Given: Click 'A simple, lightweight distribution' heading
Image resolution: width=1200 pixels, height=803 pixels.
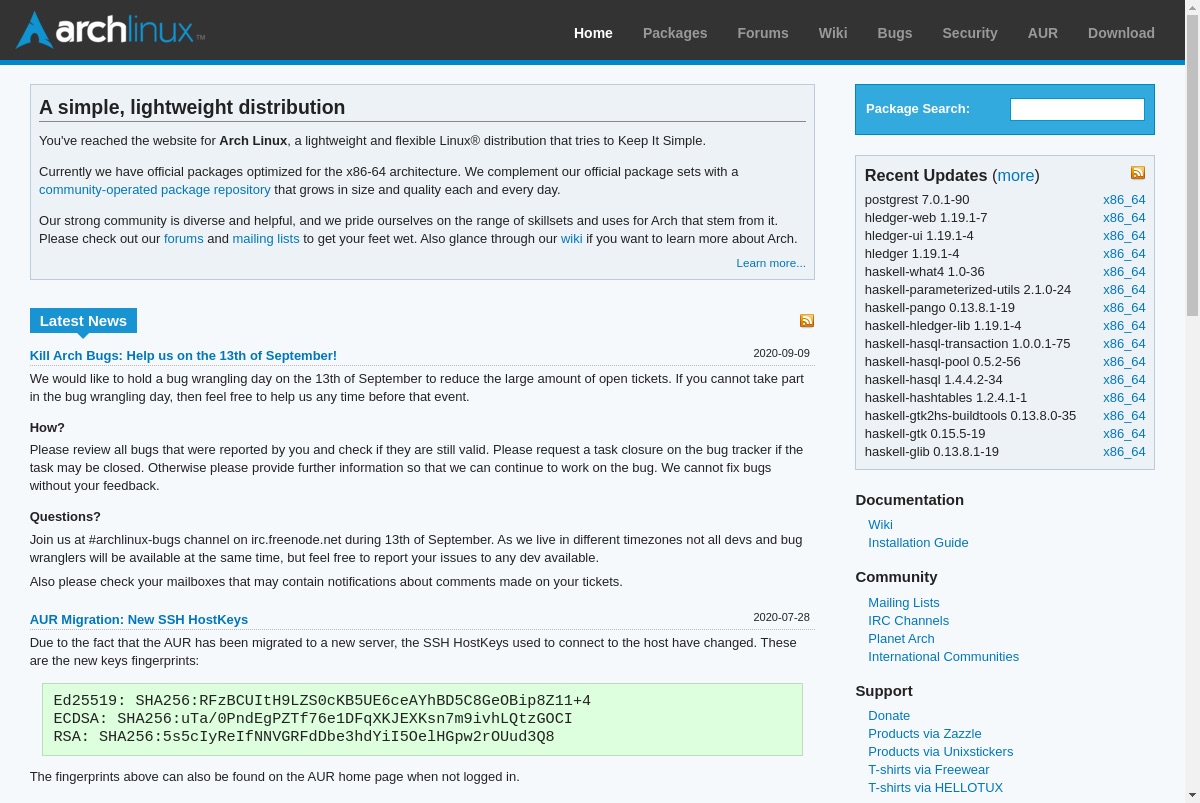Looking at the screenshot, I should pyautogui.click(x=192, y=108).
